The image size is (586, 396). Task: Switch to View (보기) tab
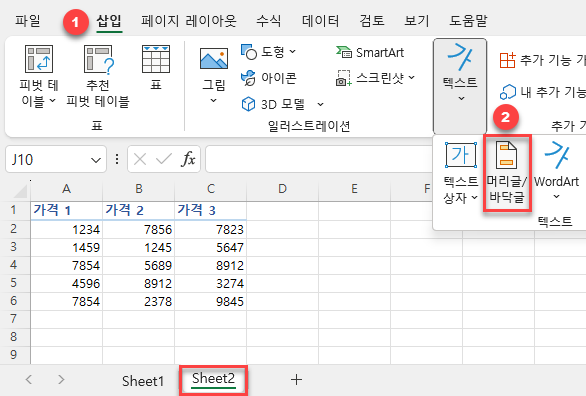[417, 20]
